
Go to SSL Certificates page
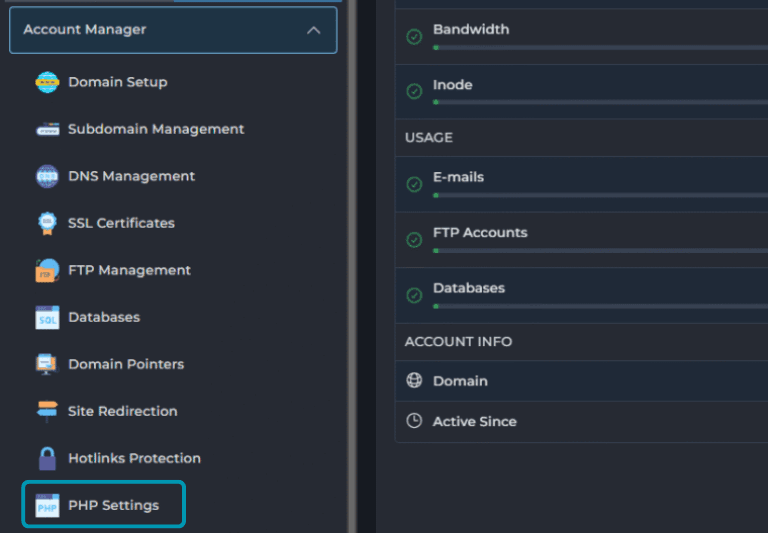pyautogui.click(x=121, y=223)
